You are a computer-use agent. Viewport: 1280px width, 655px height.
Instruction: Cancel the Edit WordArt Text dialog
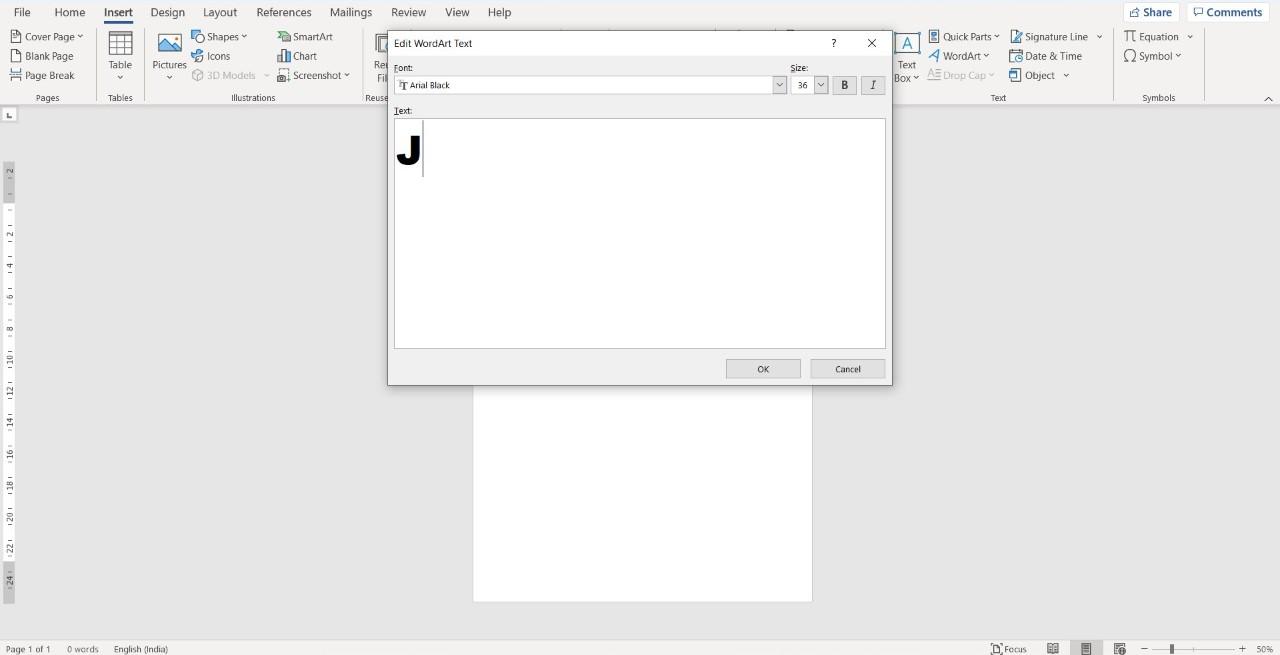(x=848, y=369)
